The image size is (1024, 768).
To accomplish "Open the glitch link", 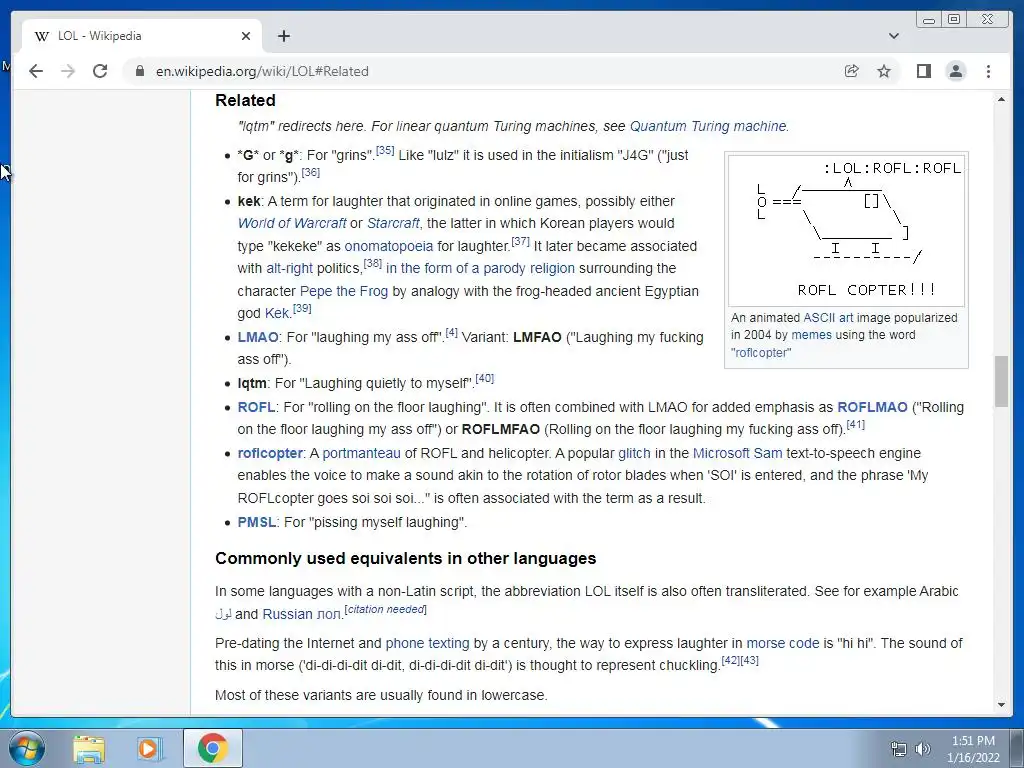I will tap(634, 453).
